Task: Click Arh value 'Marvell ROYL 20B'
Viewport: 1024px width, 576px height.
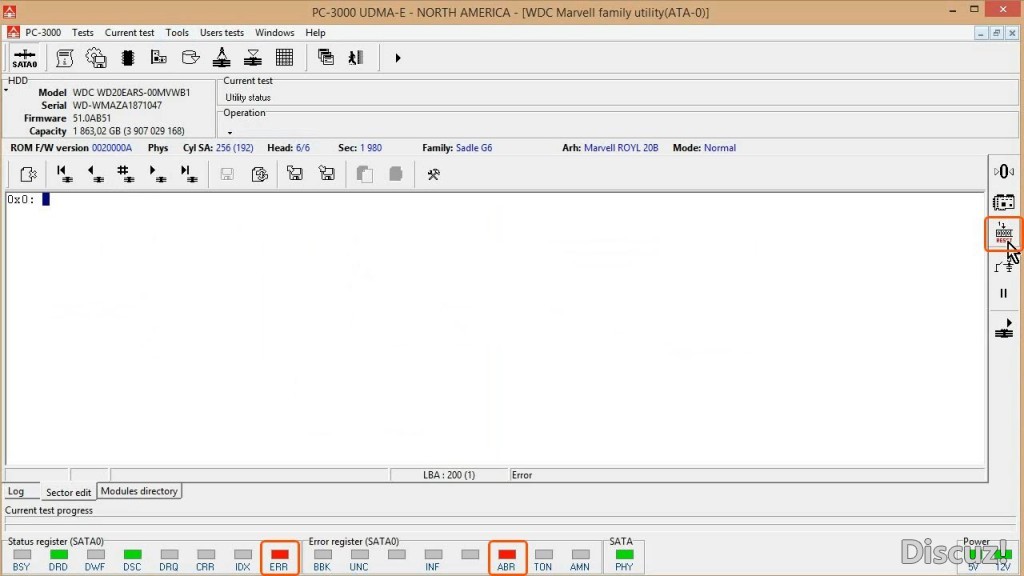Action: (x=621, y=148)
